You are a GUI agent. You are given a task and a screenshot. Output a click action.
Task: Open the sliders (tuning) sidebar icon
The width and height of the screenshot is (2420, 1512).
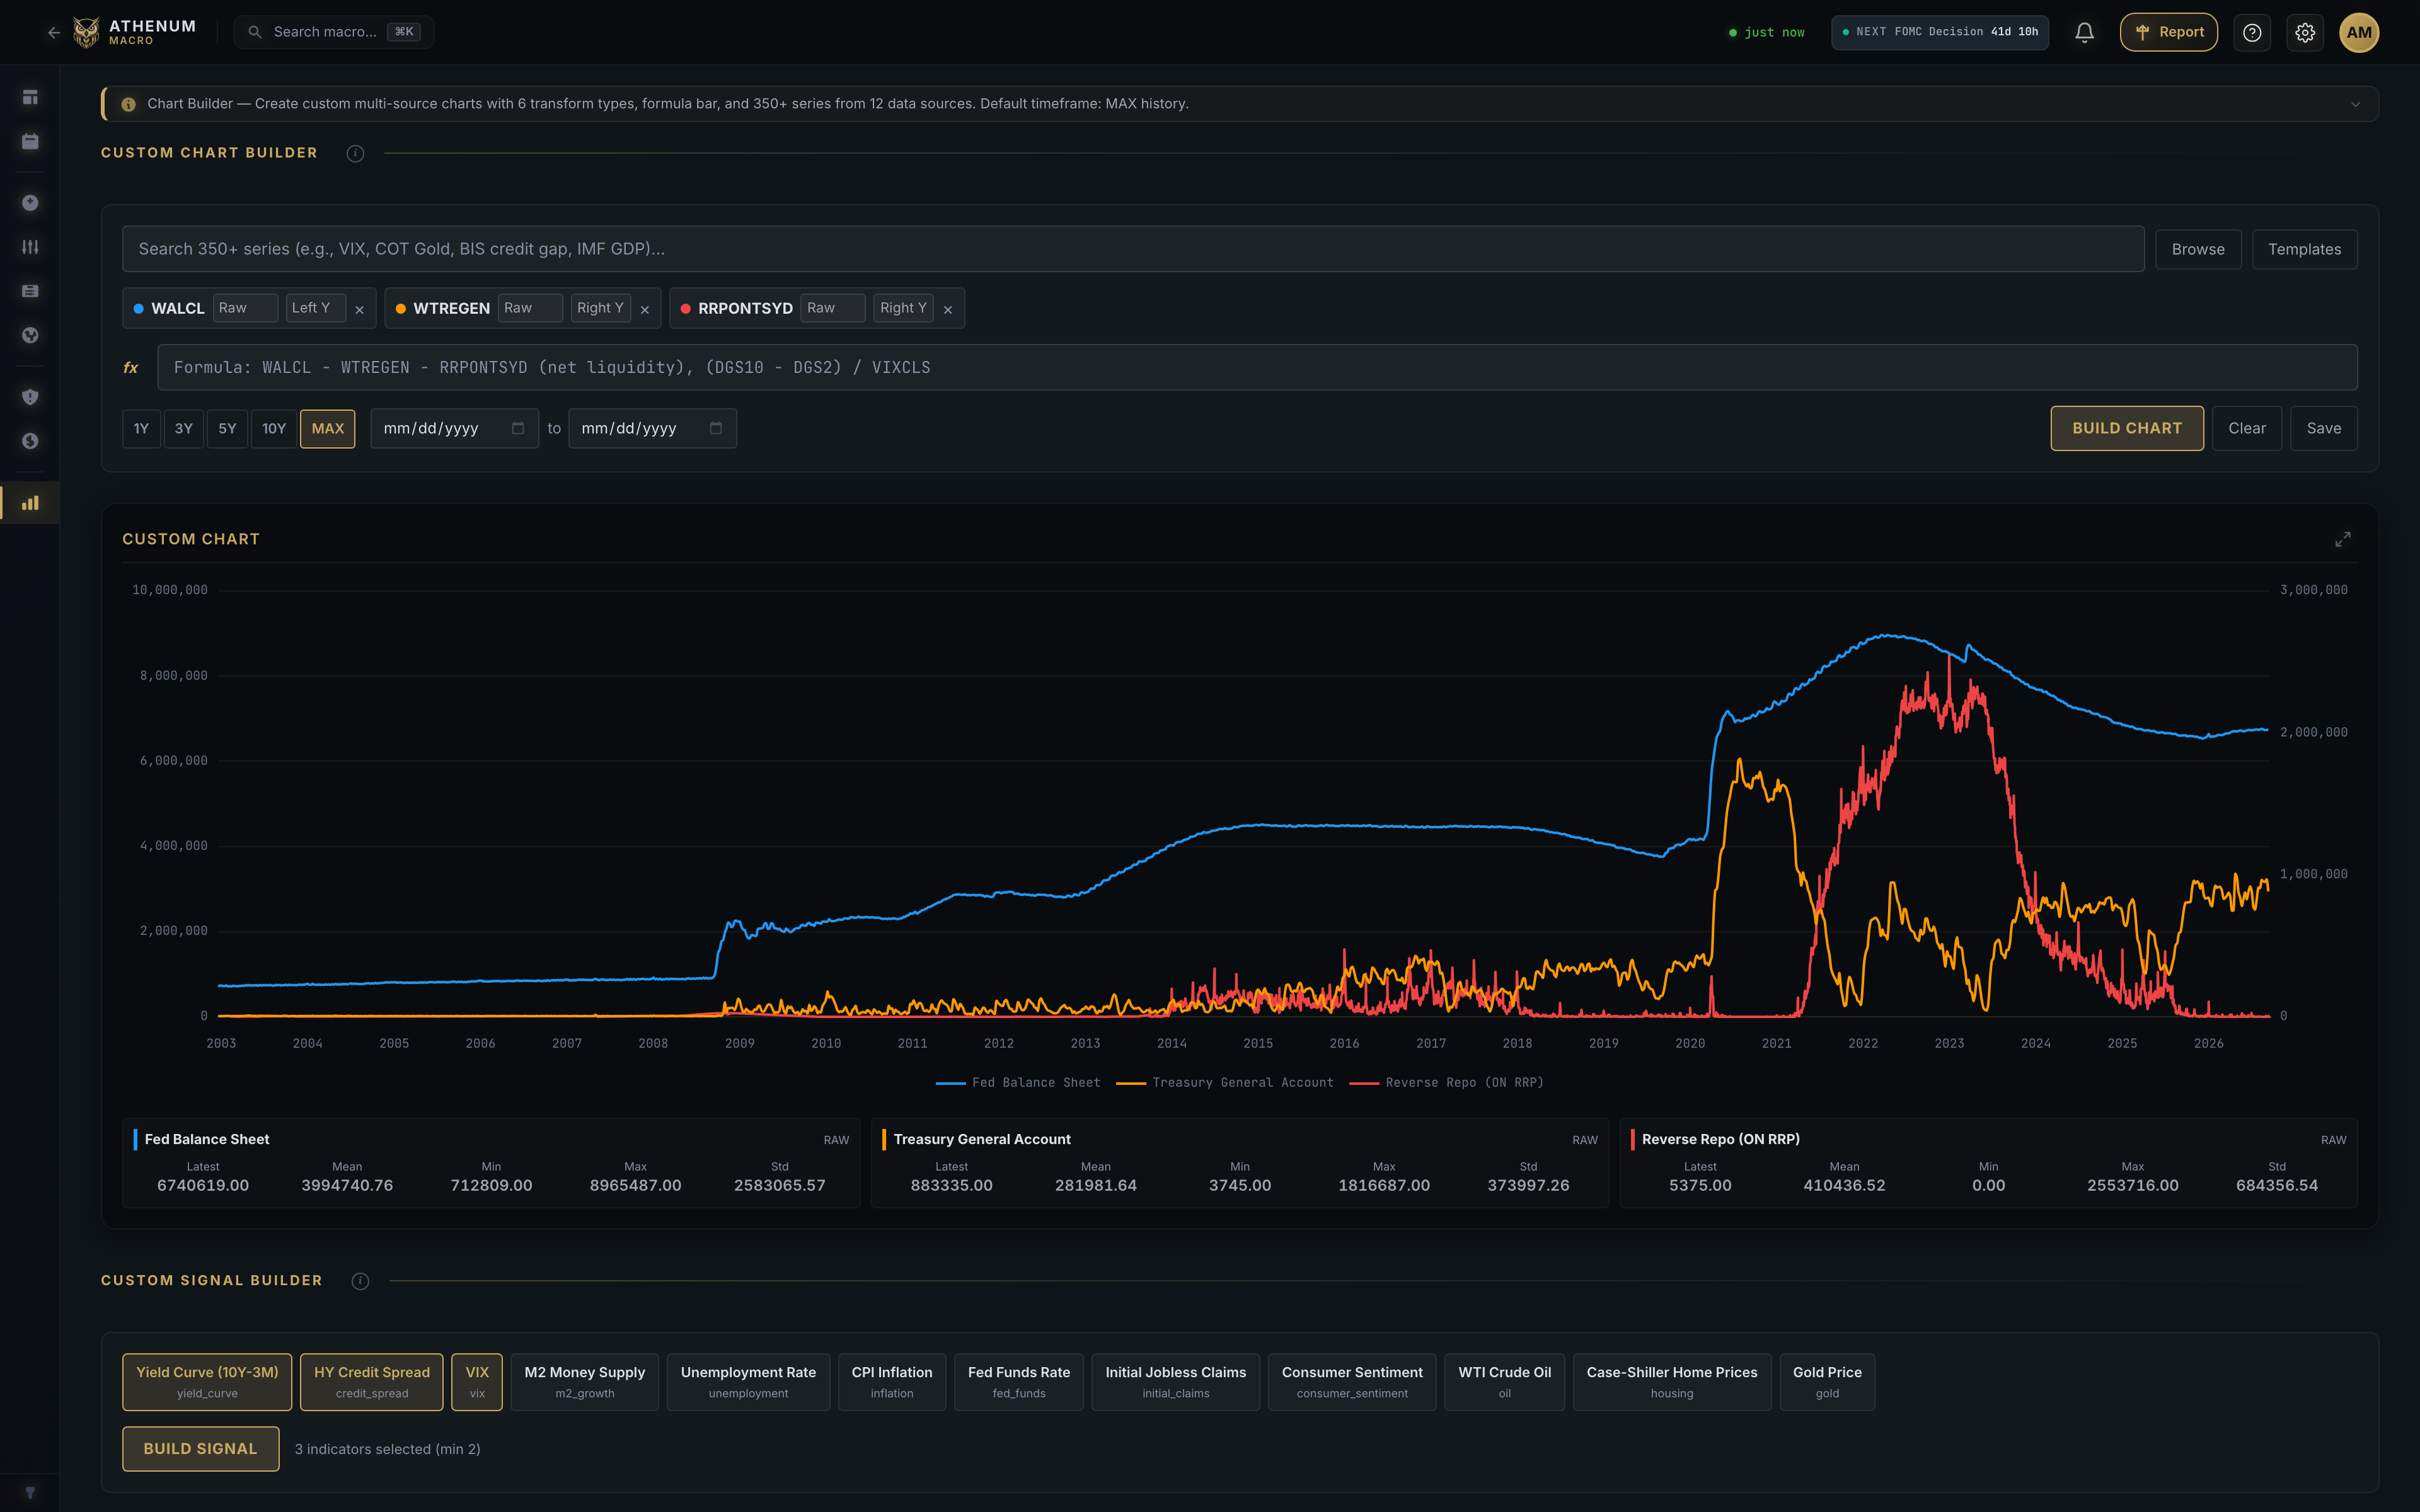tap(30, 247)
